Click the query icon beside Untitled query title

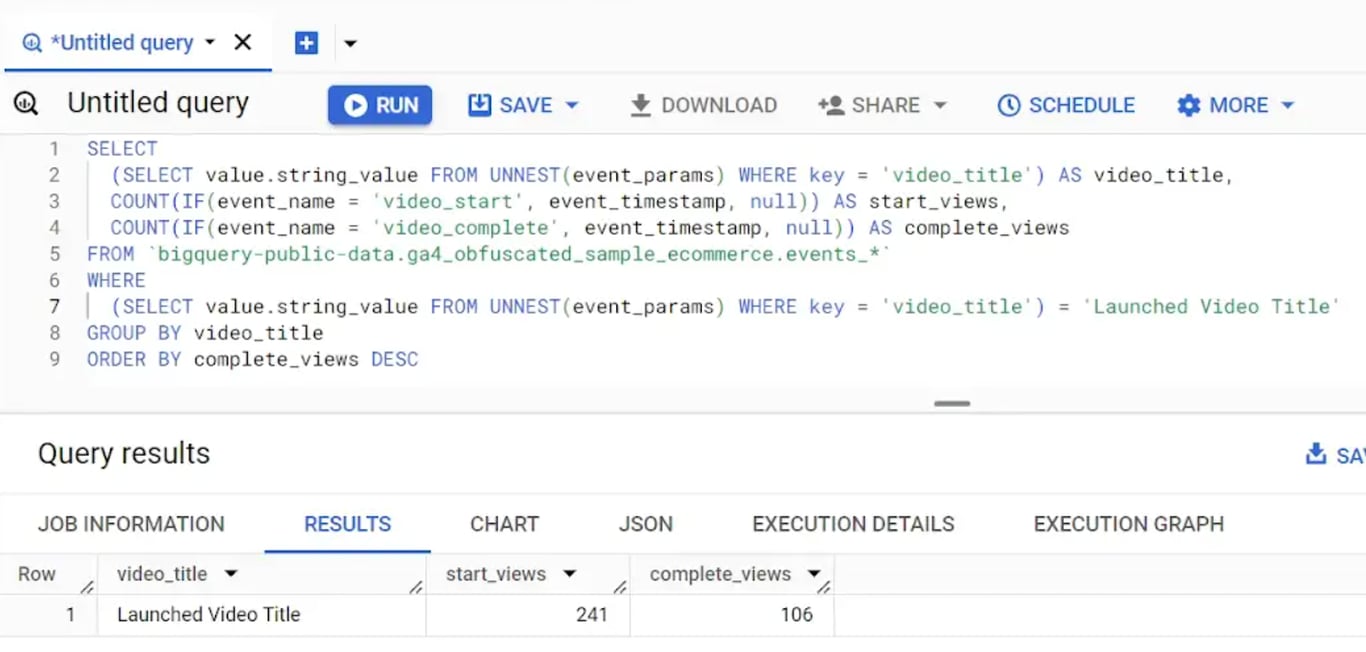(26, 102)
